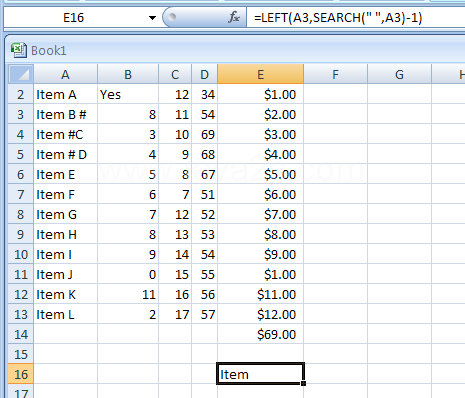Image resolution: width=465 pixels, height=398 pixels.
Task: Select column F header
Action: click(335, 74)
